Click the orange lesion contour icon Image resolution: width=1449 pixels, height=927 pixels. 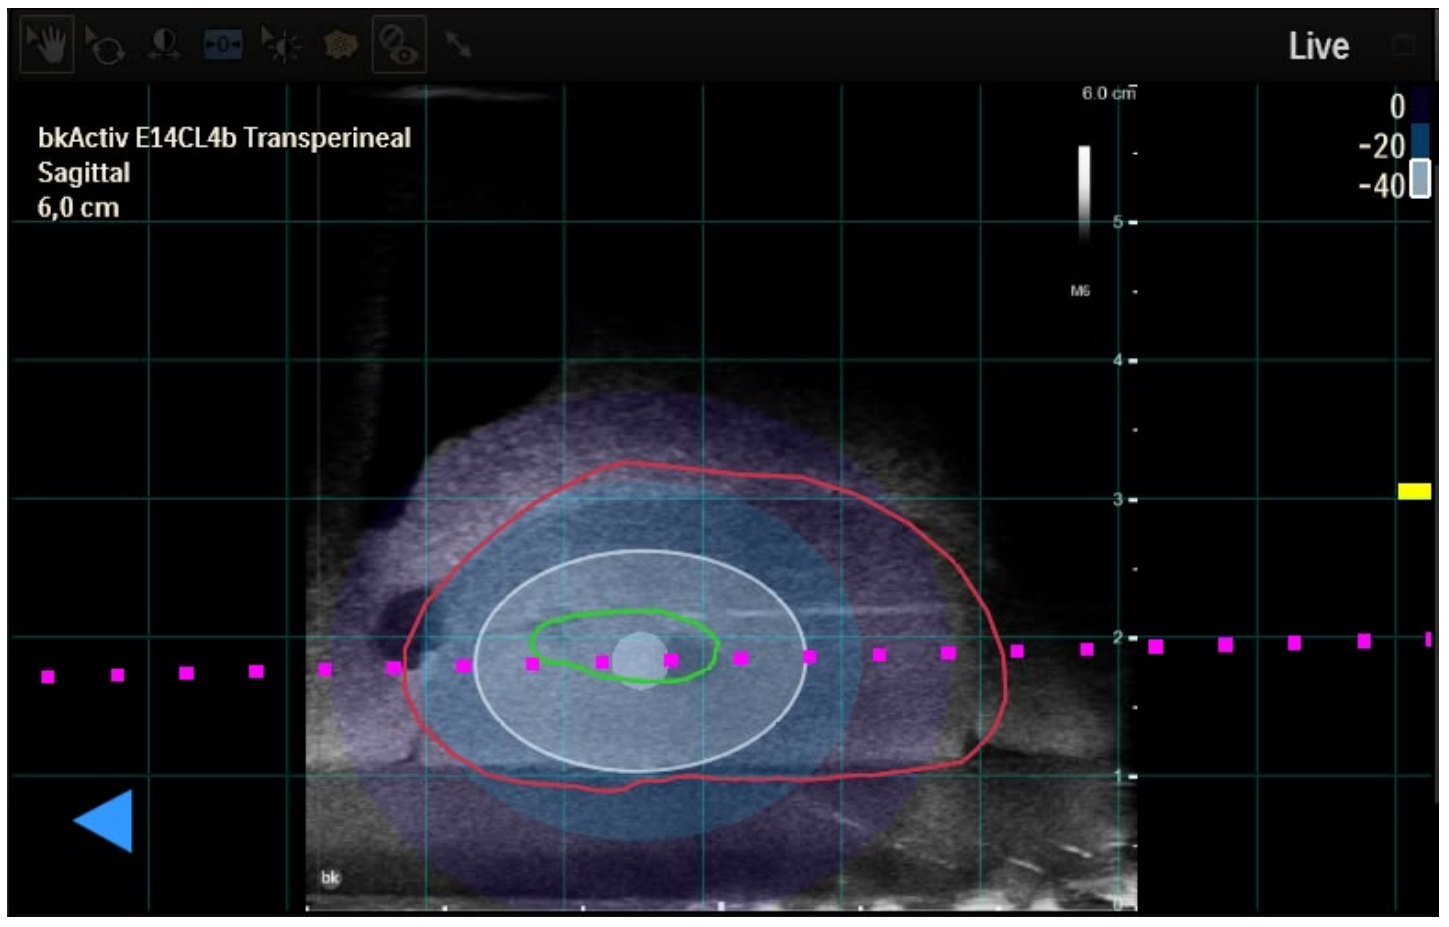point(341,45)
